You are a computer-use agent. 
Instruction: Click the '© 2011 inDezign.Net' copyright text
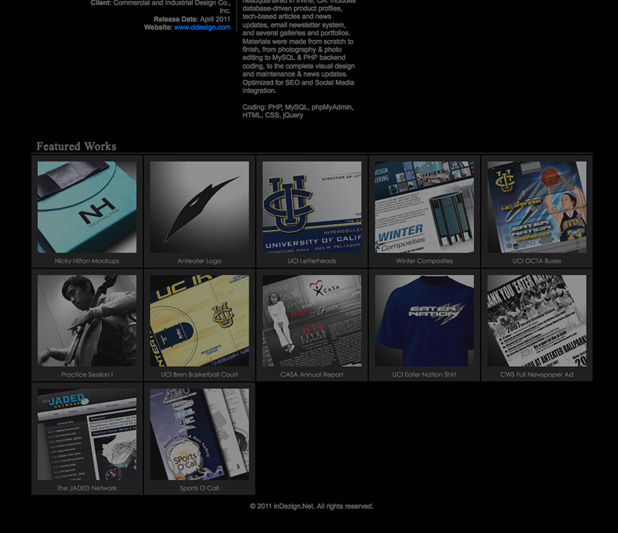click(x=311, y=506)
